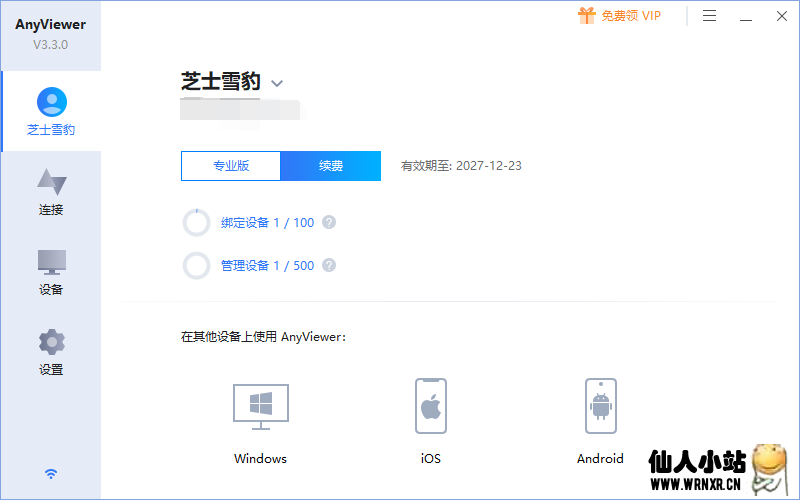Click the 管理设备 1 / 500 link
Screen dimensions: 800x500
267,265
